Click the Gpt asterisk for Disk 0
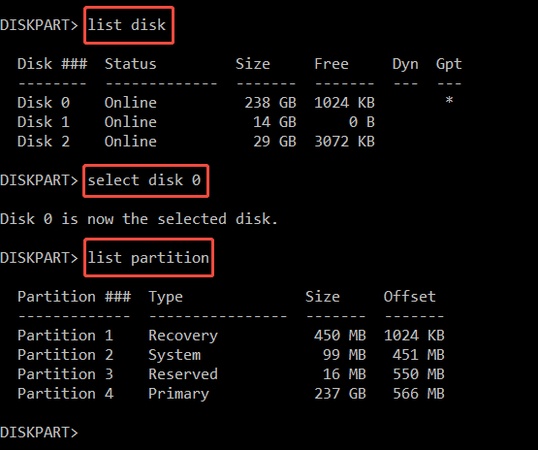 click(x=449, y=100)
